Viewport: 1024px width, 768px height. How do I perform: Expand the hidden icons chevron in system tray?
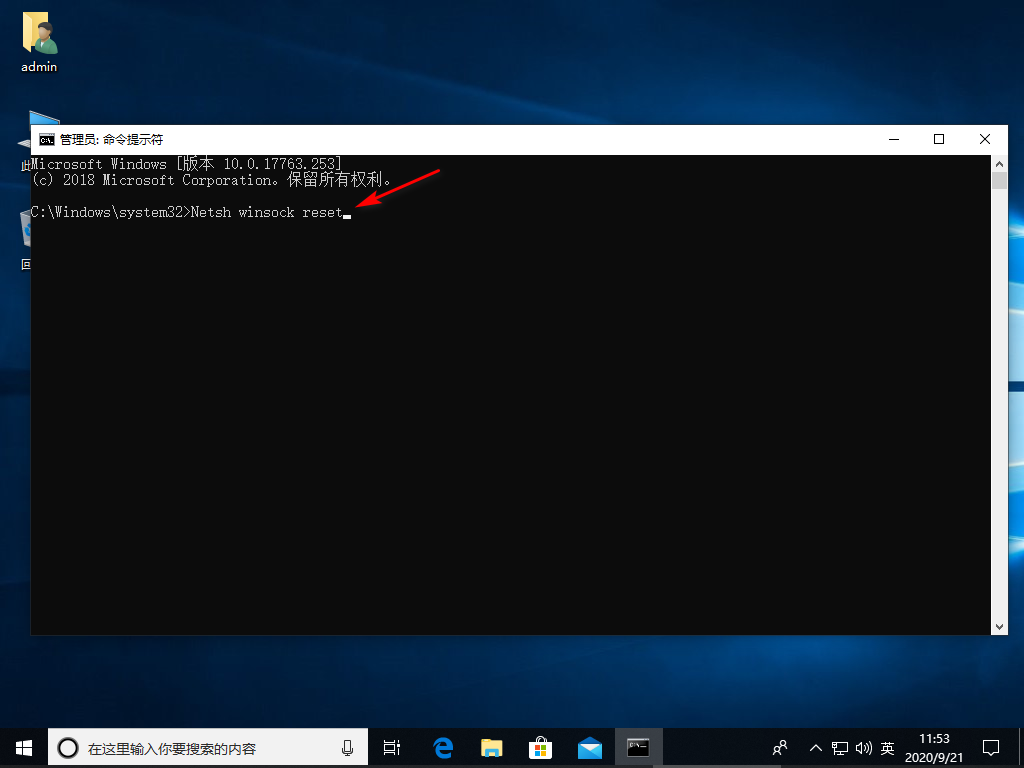click(x=816, y=747)
